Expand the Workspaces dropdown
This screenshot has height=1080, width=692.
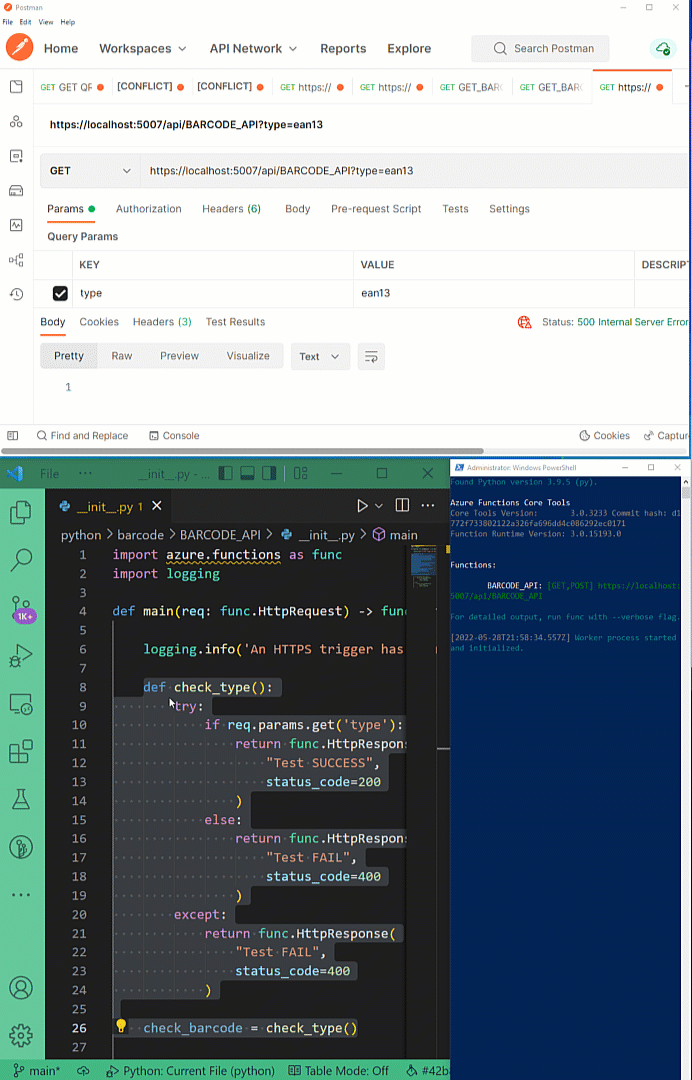pyautogui.click(x=143, y=49)
